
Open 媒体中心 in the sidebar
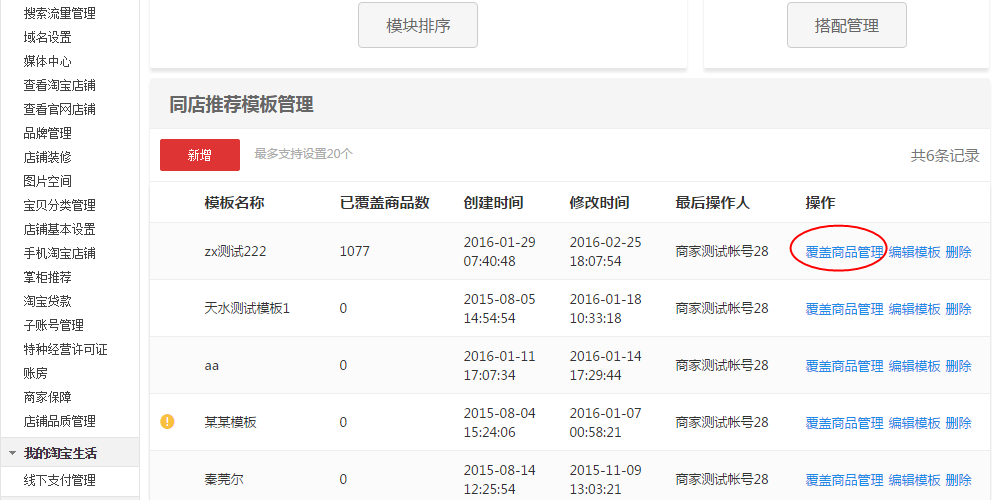(x=47, y=61)
